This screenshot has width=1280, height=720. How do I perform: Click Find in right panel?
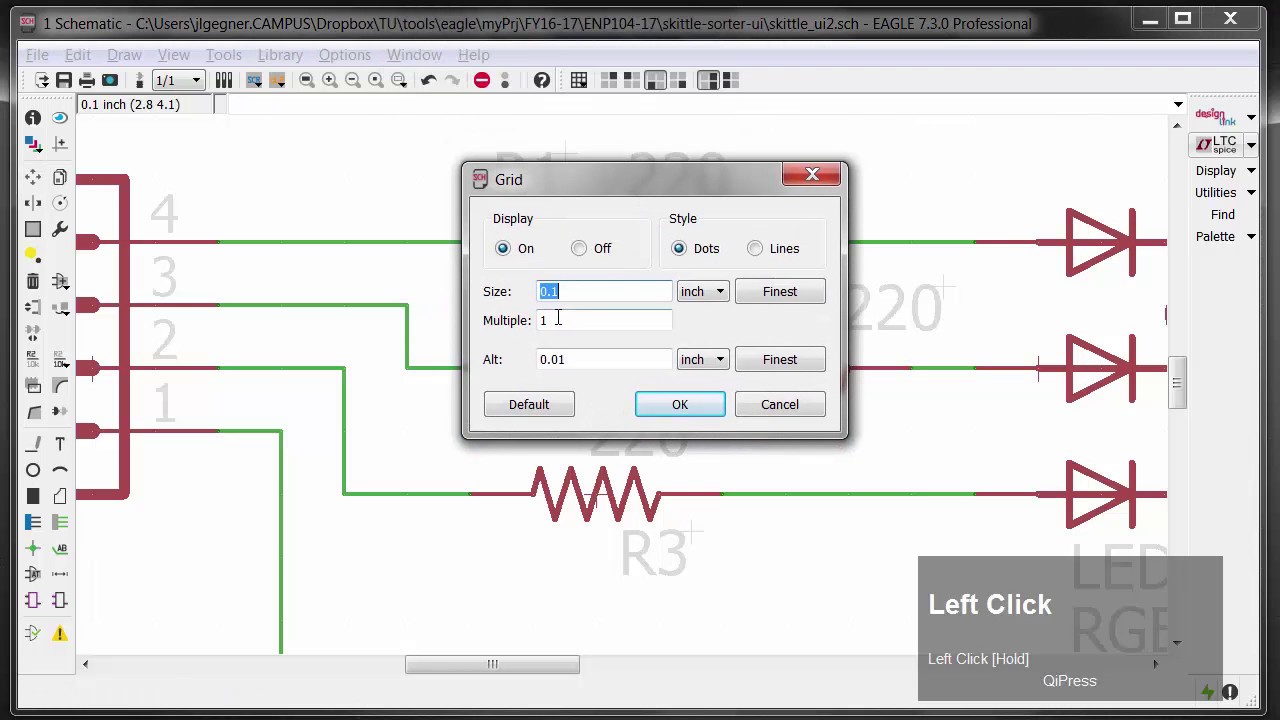tap(1222, 215)
